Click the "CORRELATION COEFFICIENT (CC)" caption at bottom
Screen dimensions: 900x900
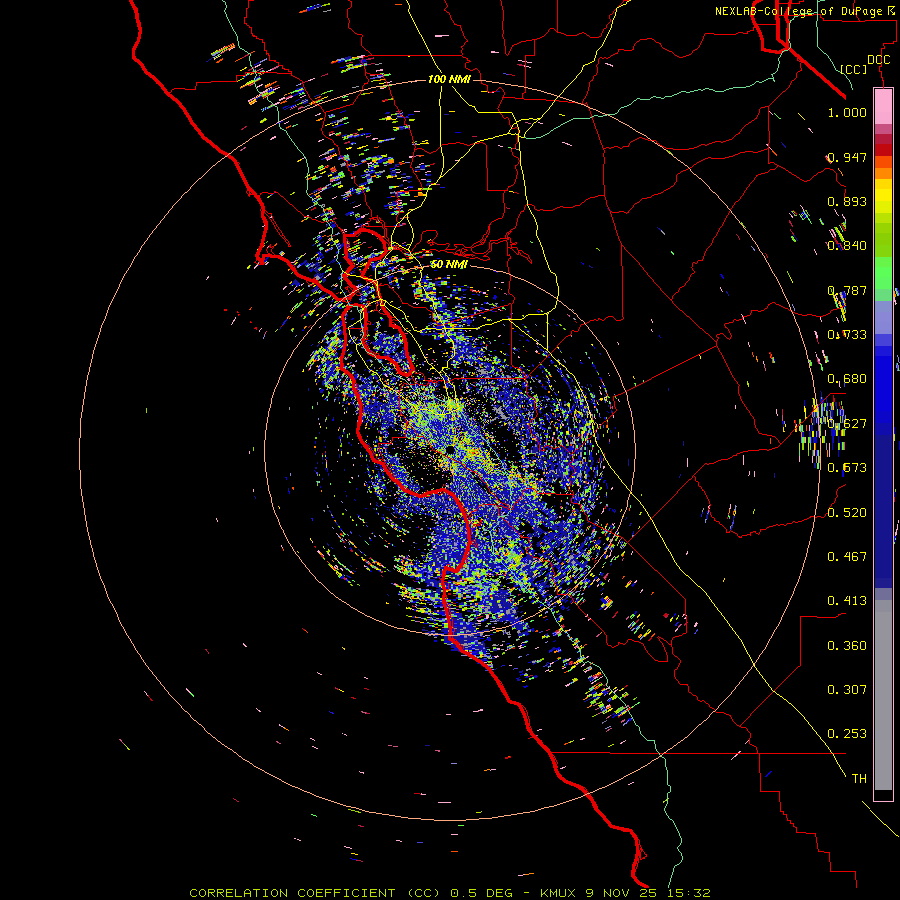click(315, 893)
